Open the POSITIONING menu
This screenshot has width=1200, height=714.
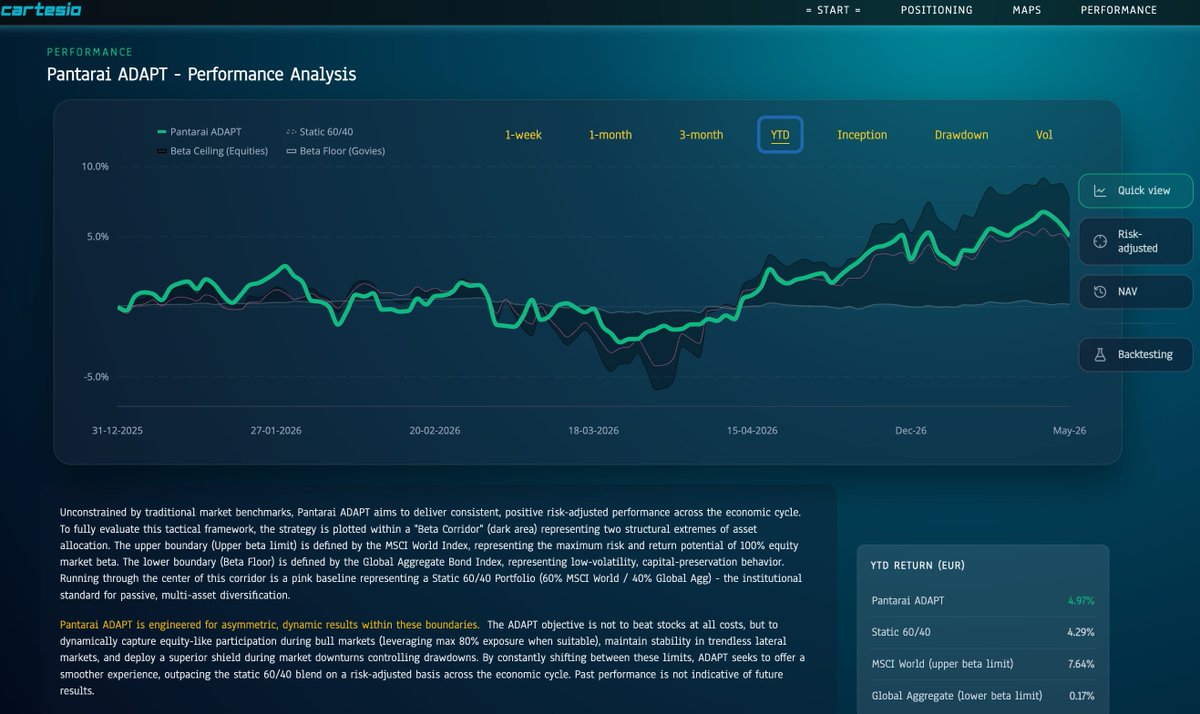pos(936,10)
